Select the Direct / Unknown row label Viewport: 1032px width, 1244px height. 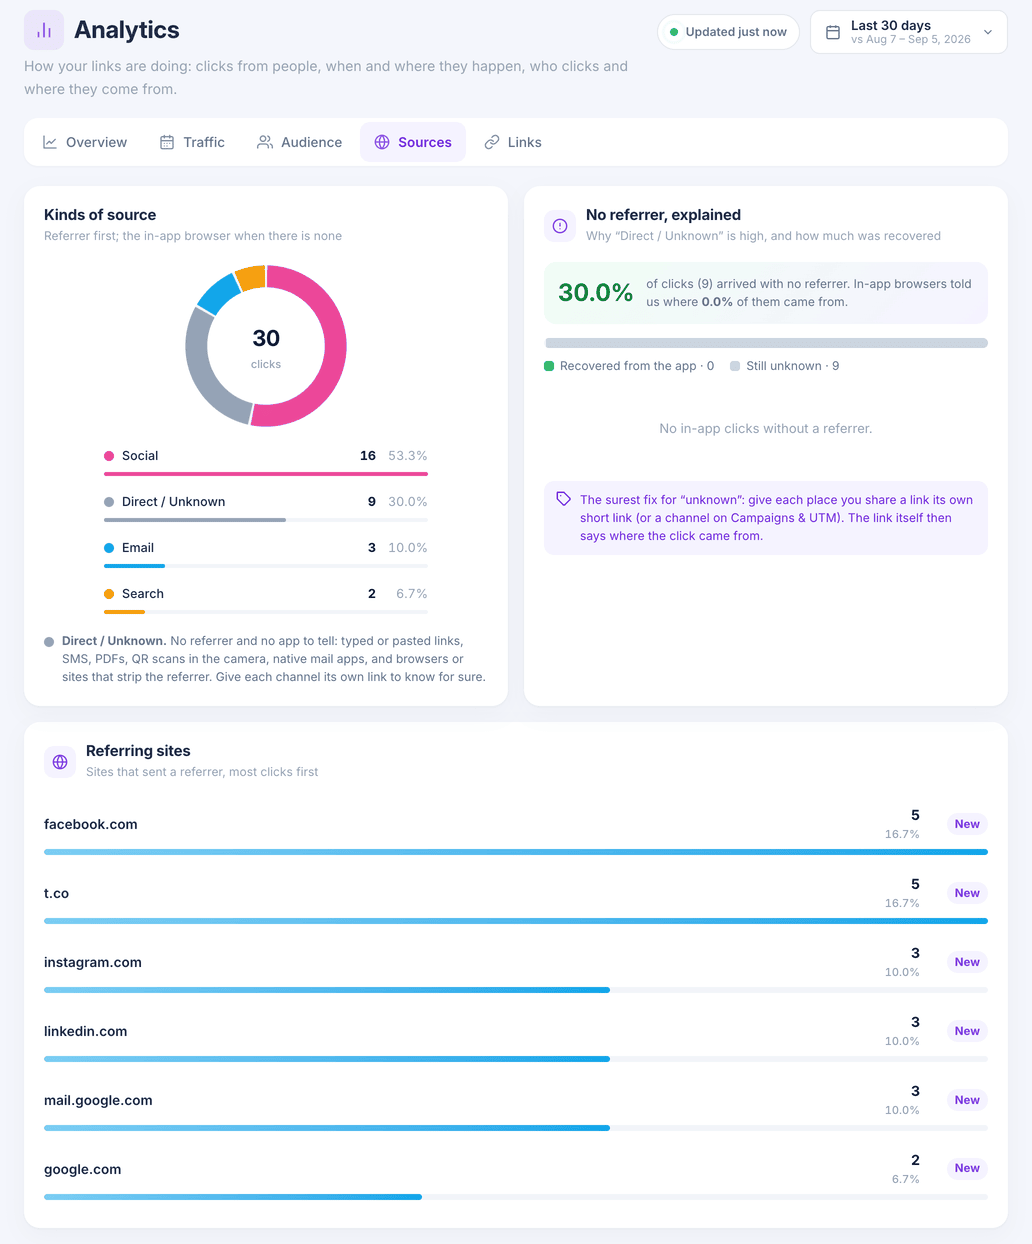point(173,502)
